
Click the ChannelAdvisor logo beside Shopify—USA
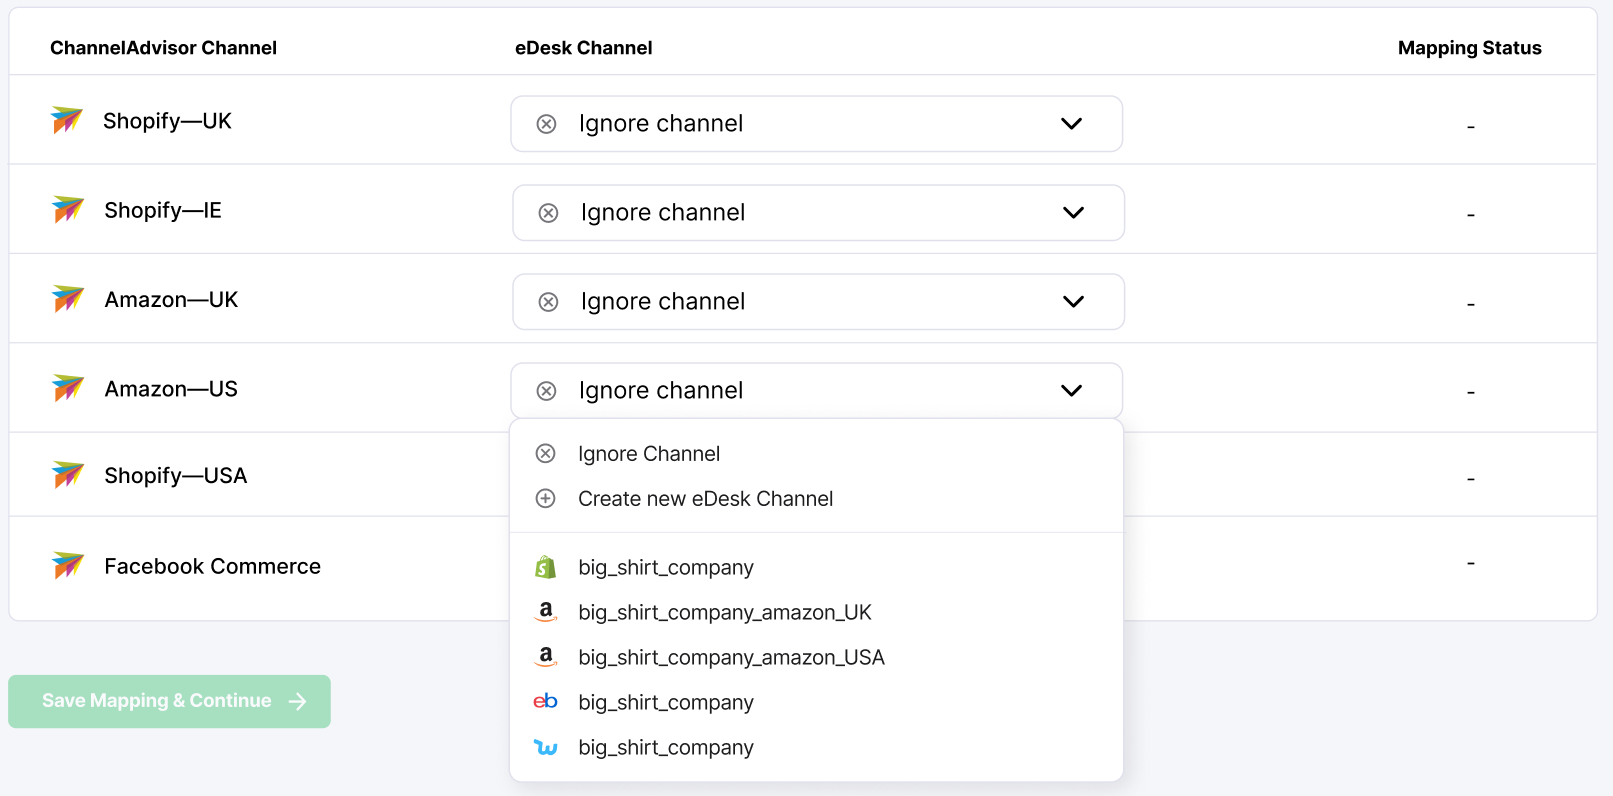point(68,474)
